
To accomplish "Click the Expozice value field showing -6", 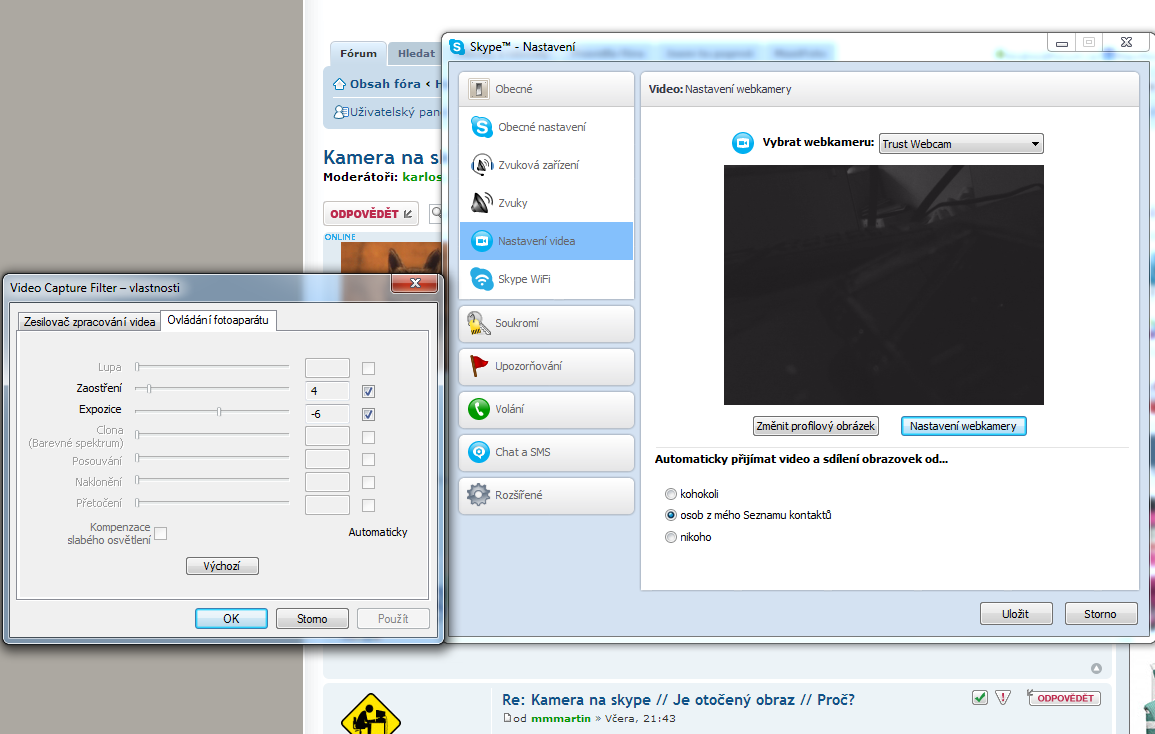I will coord(327,413).
